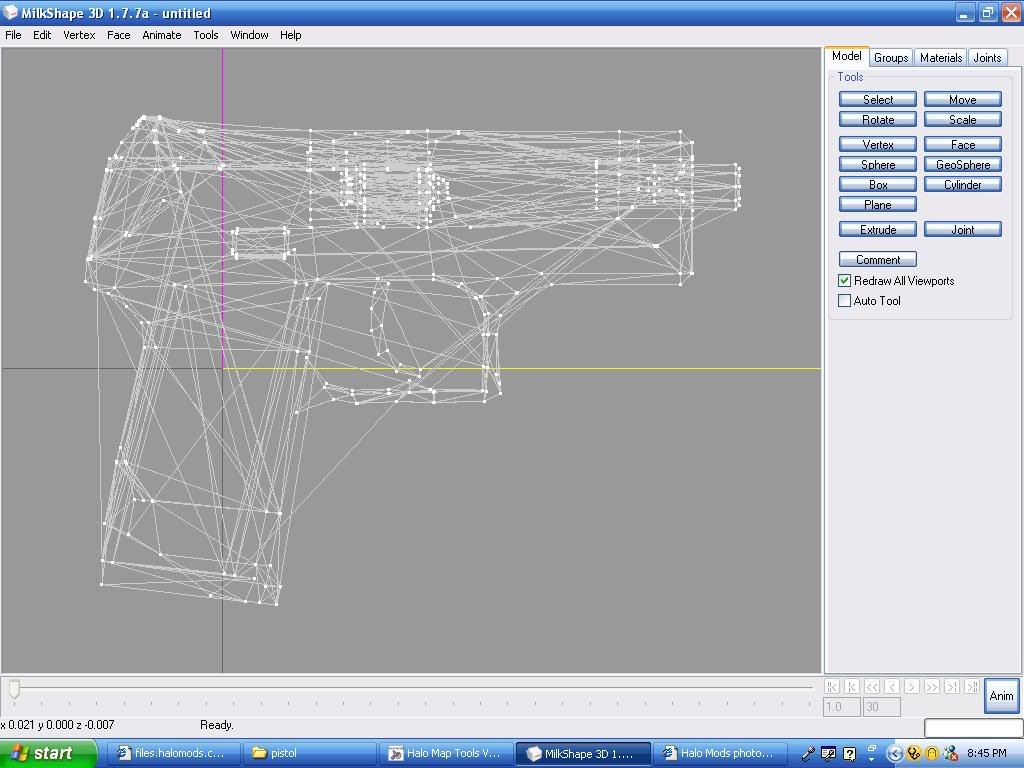
Task: Switch to the Joints tab
Action: [x=987, y=57]
